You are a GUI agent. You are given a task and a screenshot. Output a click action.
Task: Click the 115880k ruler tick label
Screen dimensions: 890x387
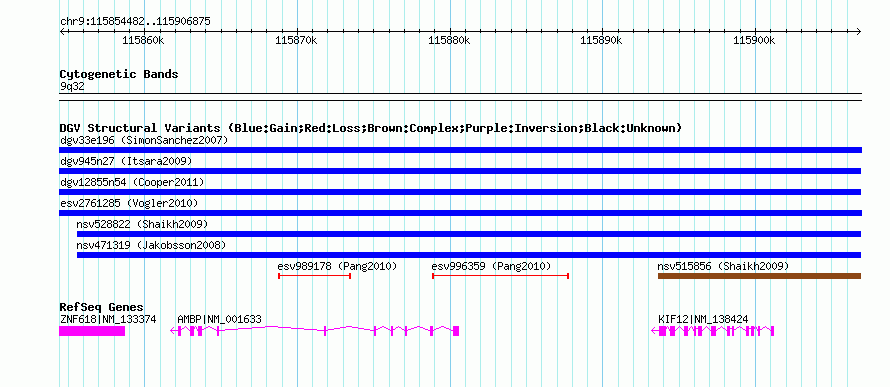[x=449, y=41]
